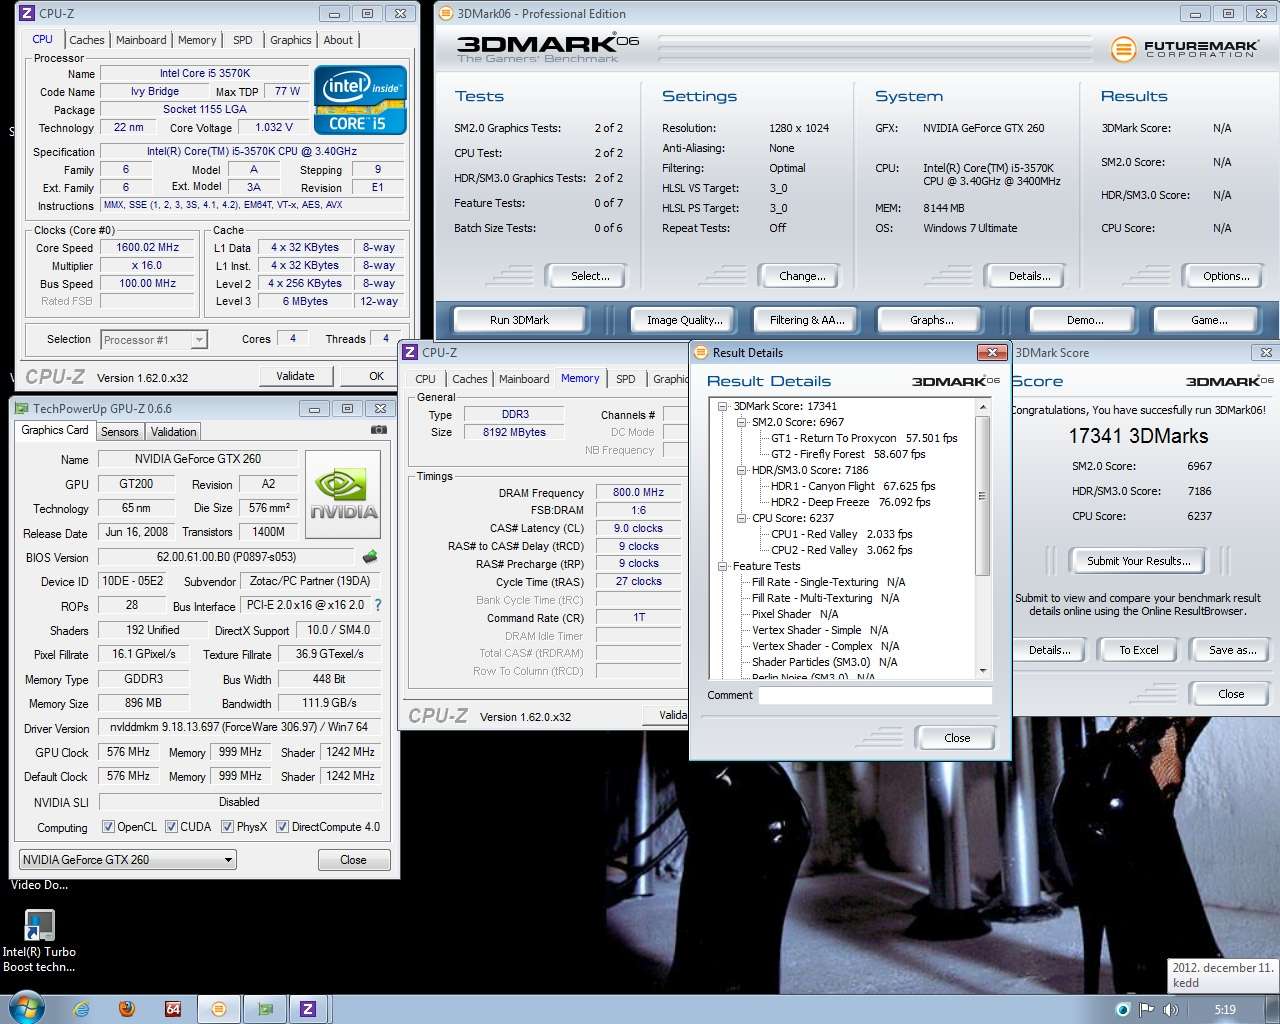This screenshot has height=1024, width=1280.
Task: Launch Firefox from the taskbar
Action: click(x=127, y=1009)
